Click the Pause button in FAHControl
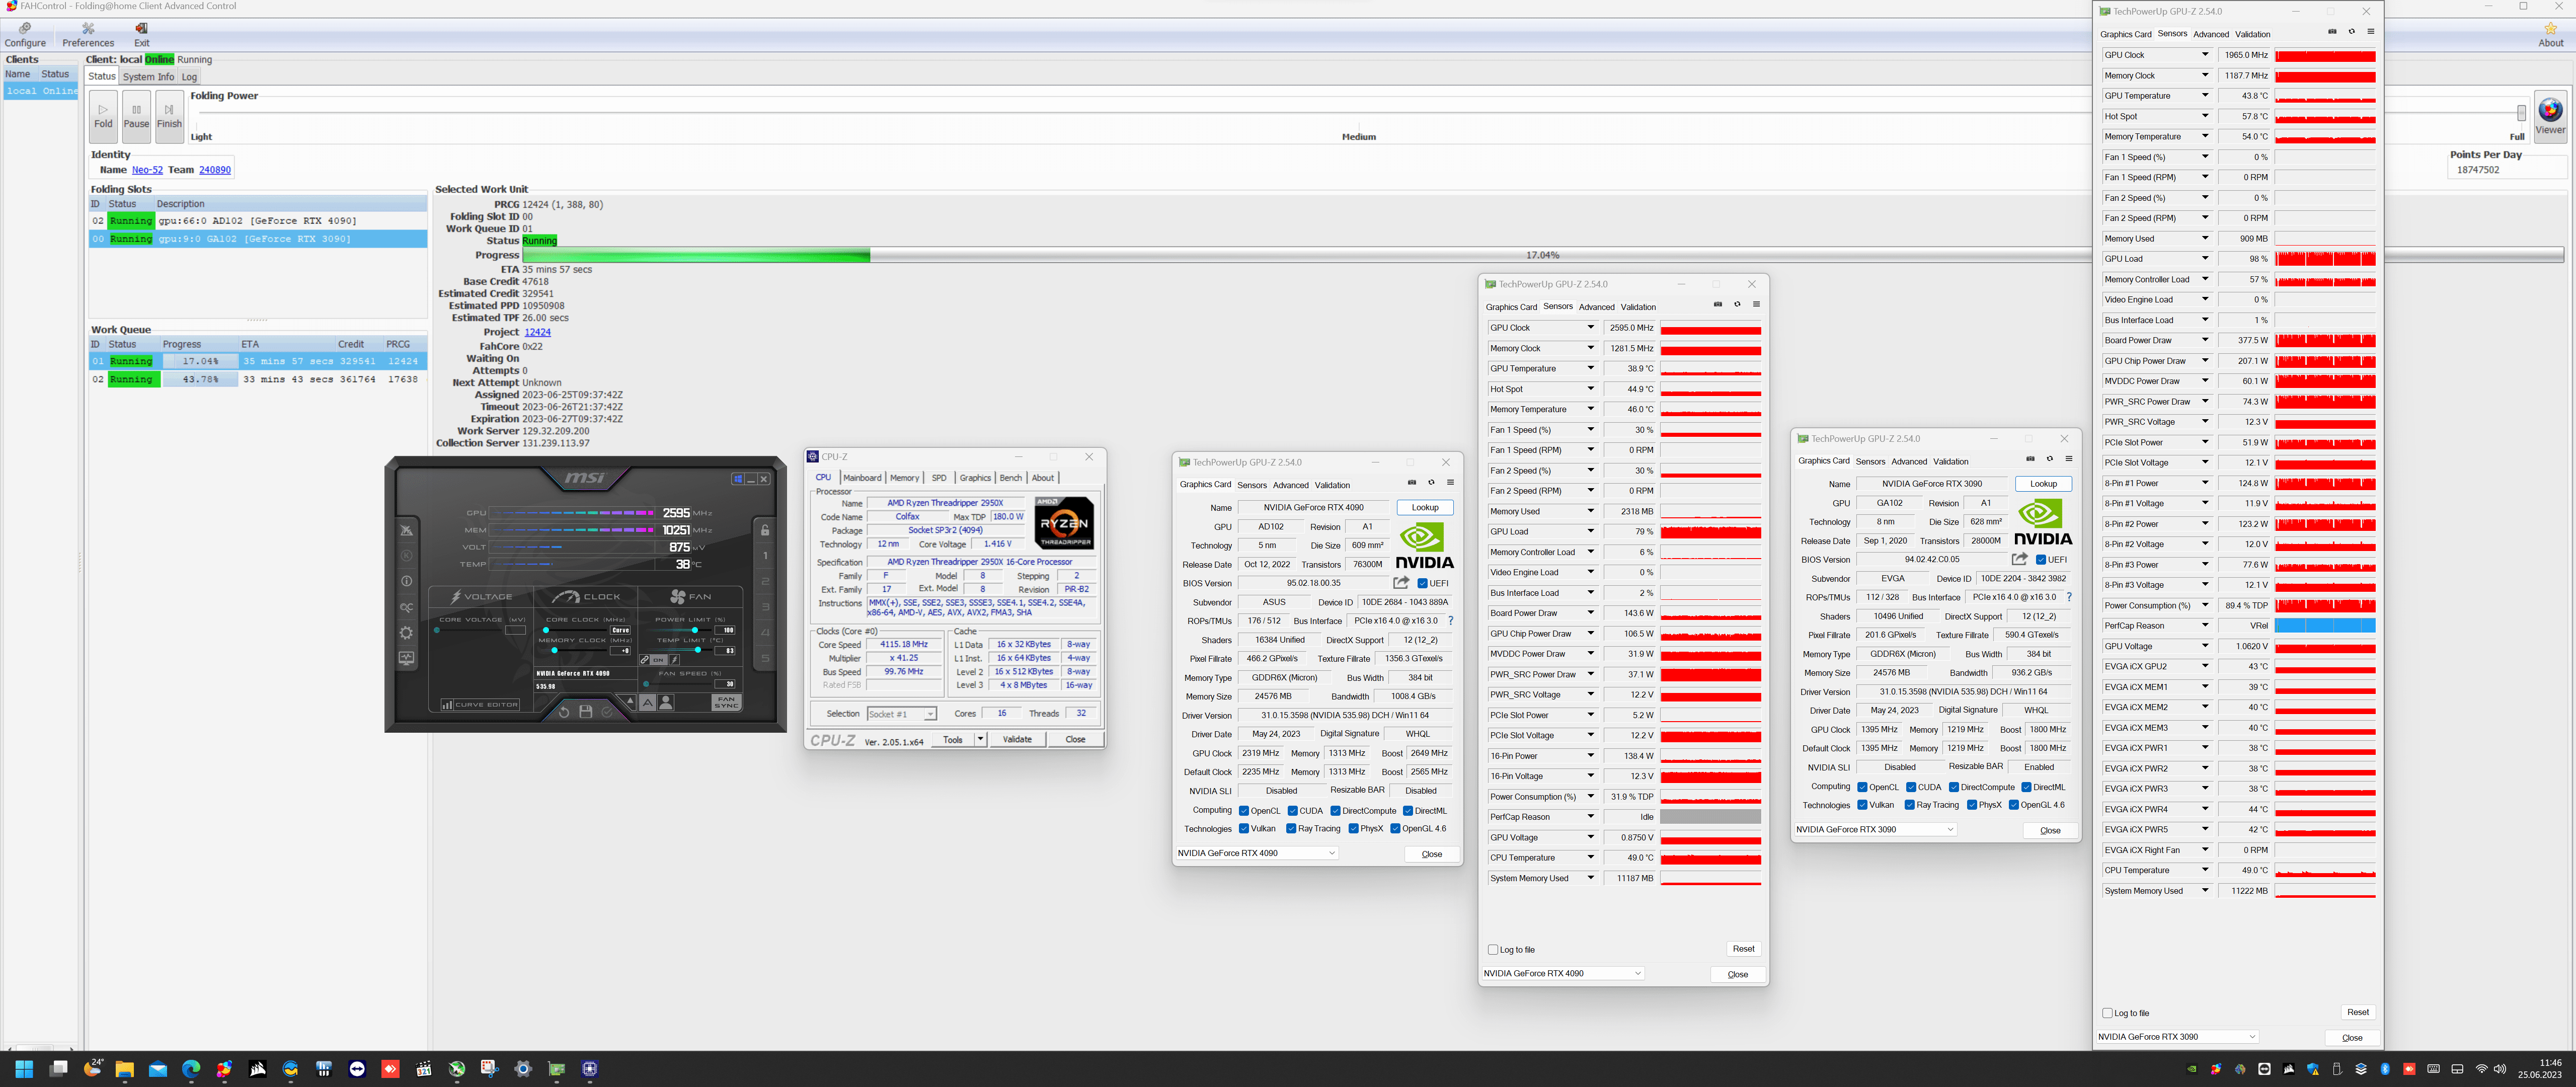 (136, 116)
